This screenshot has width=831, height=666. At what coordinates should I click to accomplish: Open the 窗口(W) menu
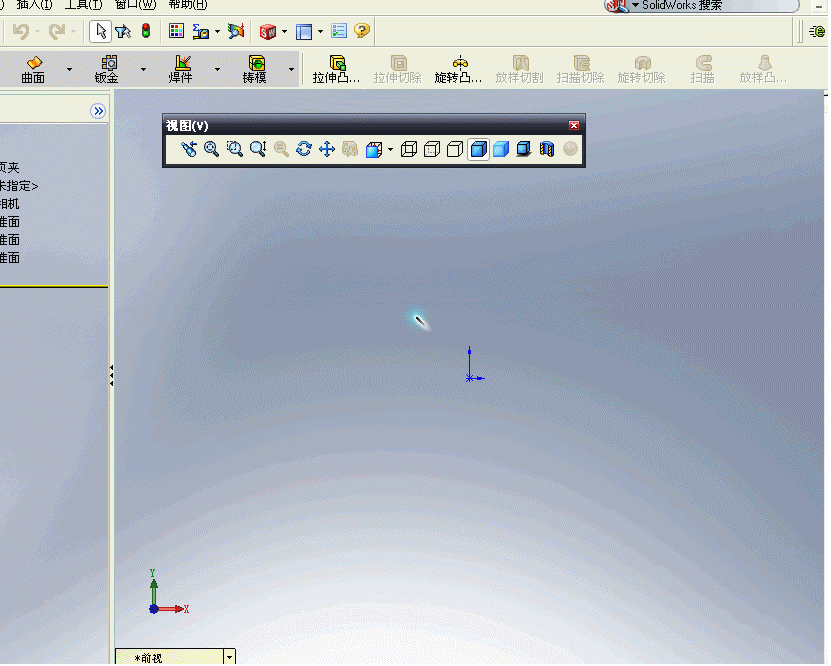click(x=135, y=5)
